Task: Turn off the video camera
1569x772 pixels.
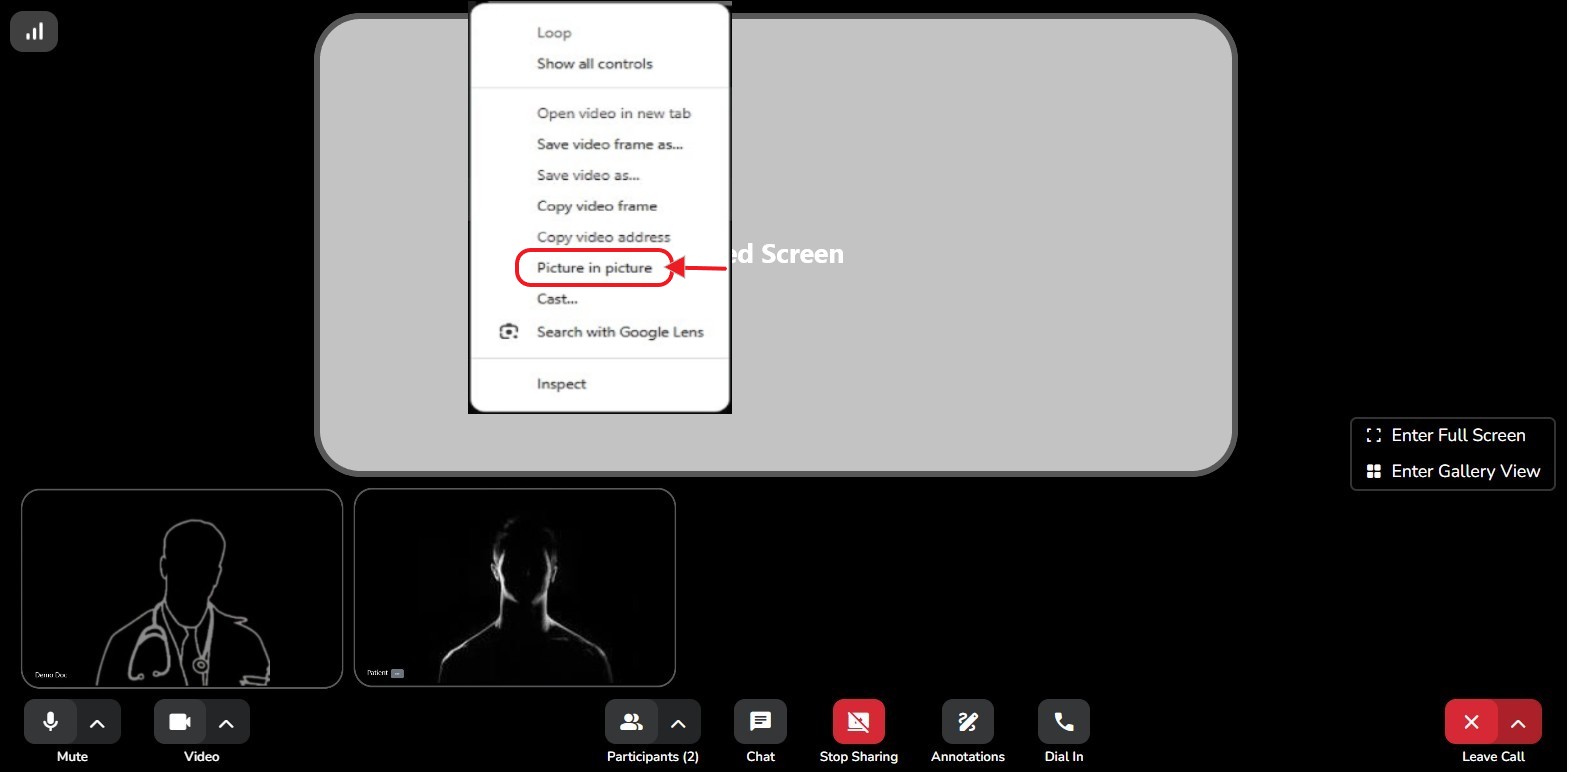Action: coord(180,722)
